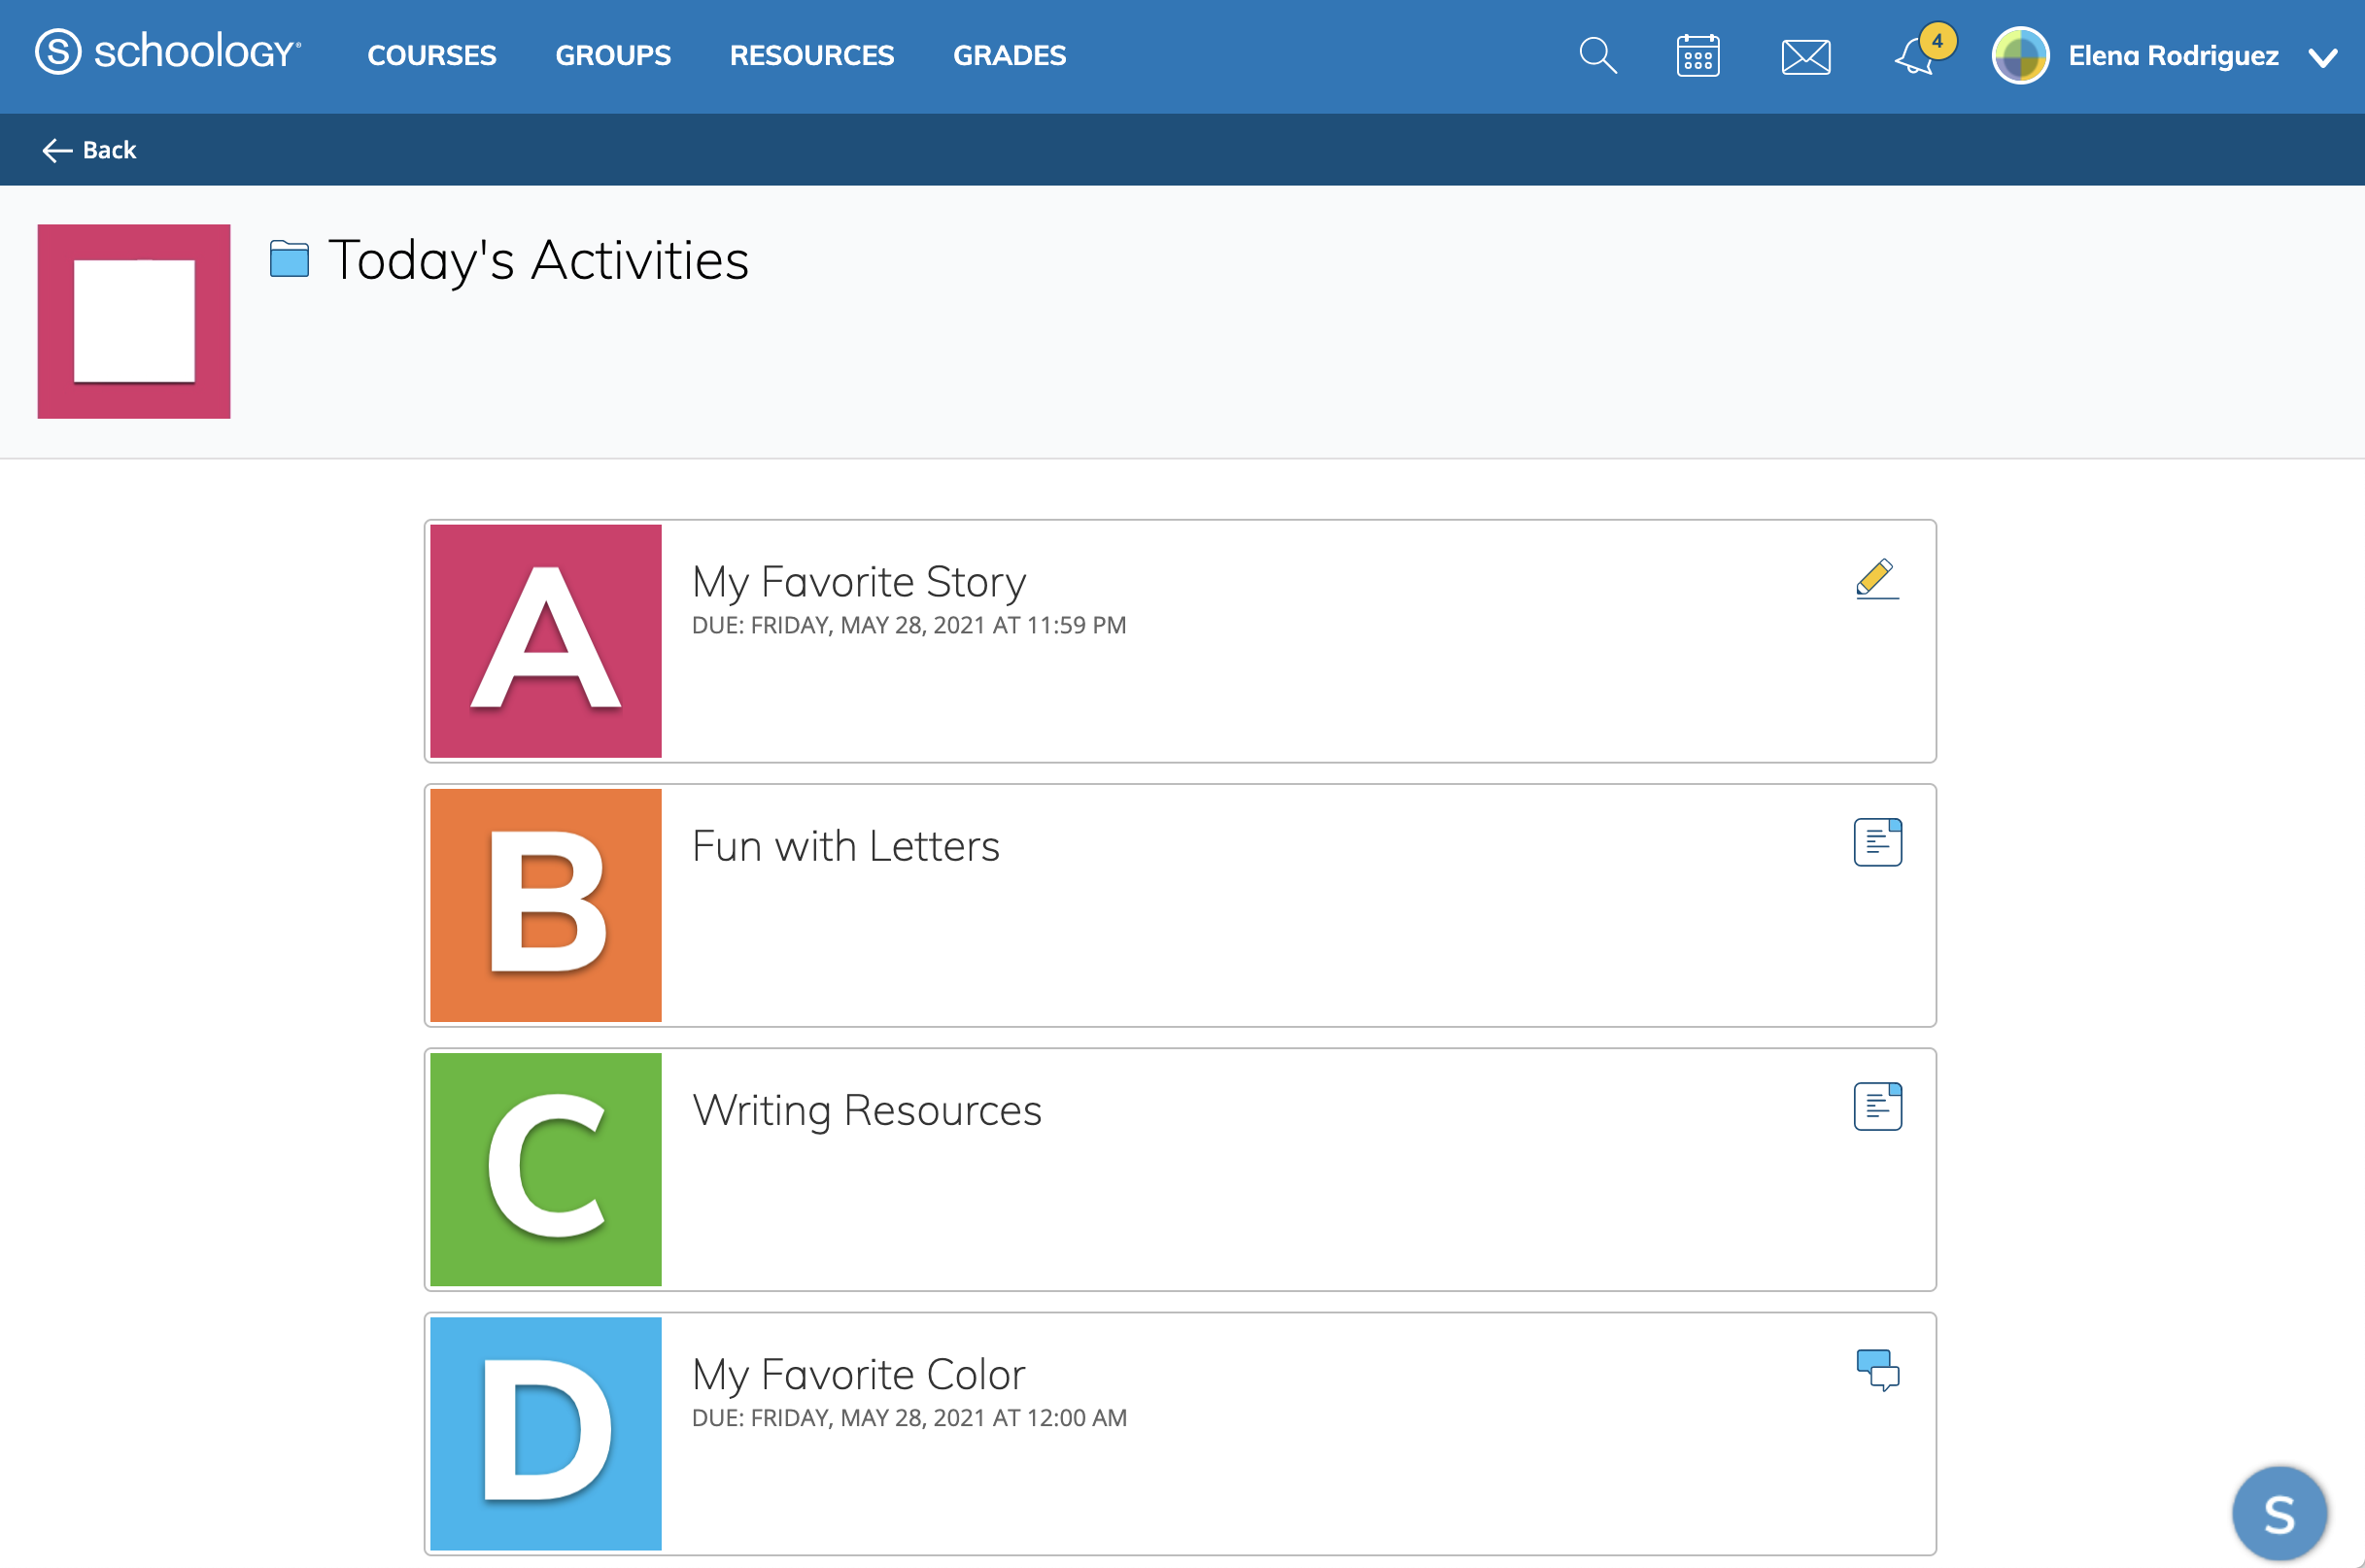
Task: Open the calendar icon in the header
Action: pos(1697,55)
